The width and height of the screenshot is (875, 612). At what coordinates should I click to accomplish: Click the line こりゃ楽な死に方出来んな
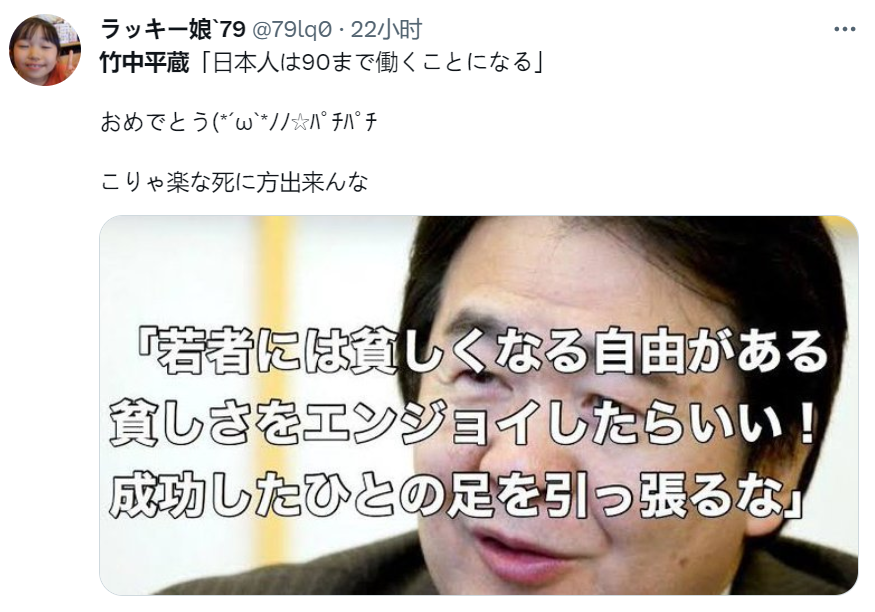coord(234,182)
